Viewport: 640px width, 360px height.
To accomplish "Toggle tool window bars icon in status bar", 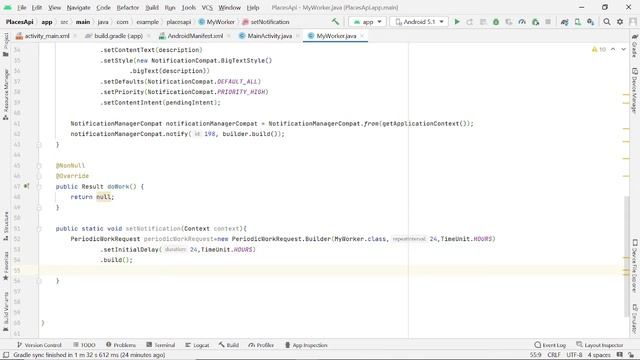I will tap(6, 355).
